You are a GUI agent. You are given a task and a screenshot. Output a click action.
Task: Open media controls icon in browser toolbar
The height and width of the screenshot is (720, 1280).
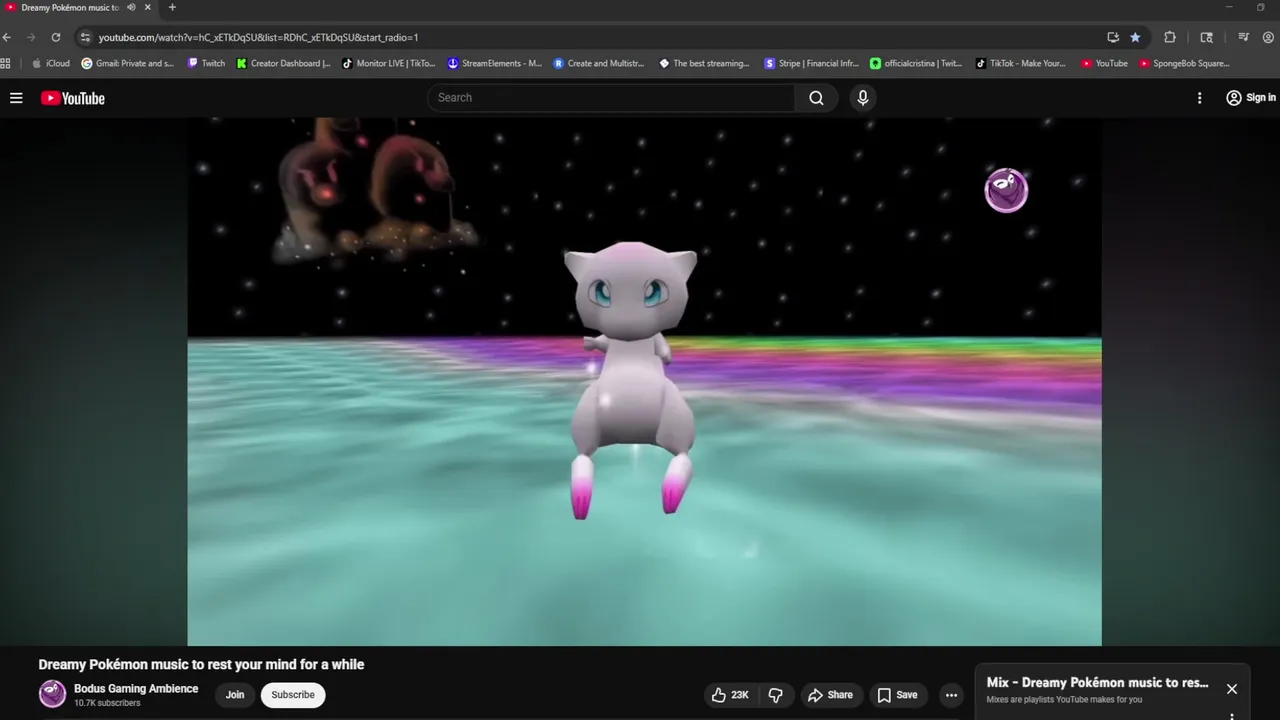pos(1243,37)
